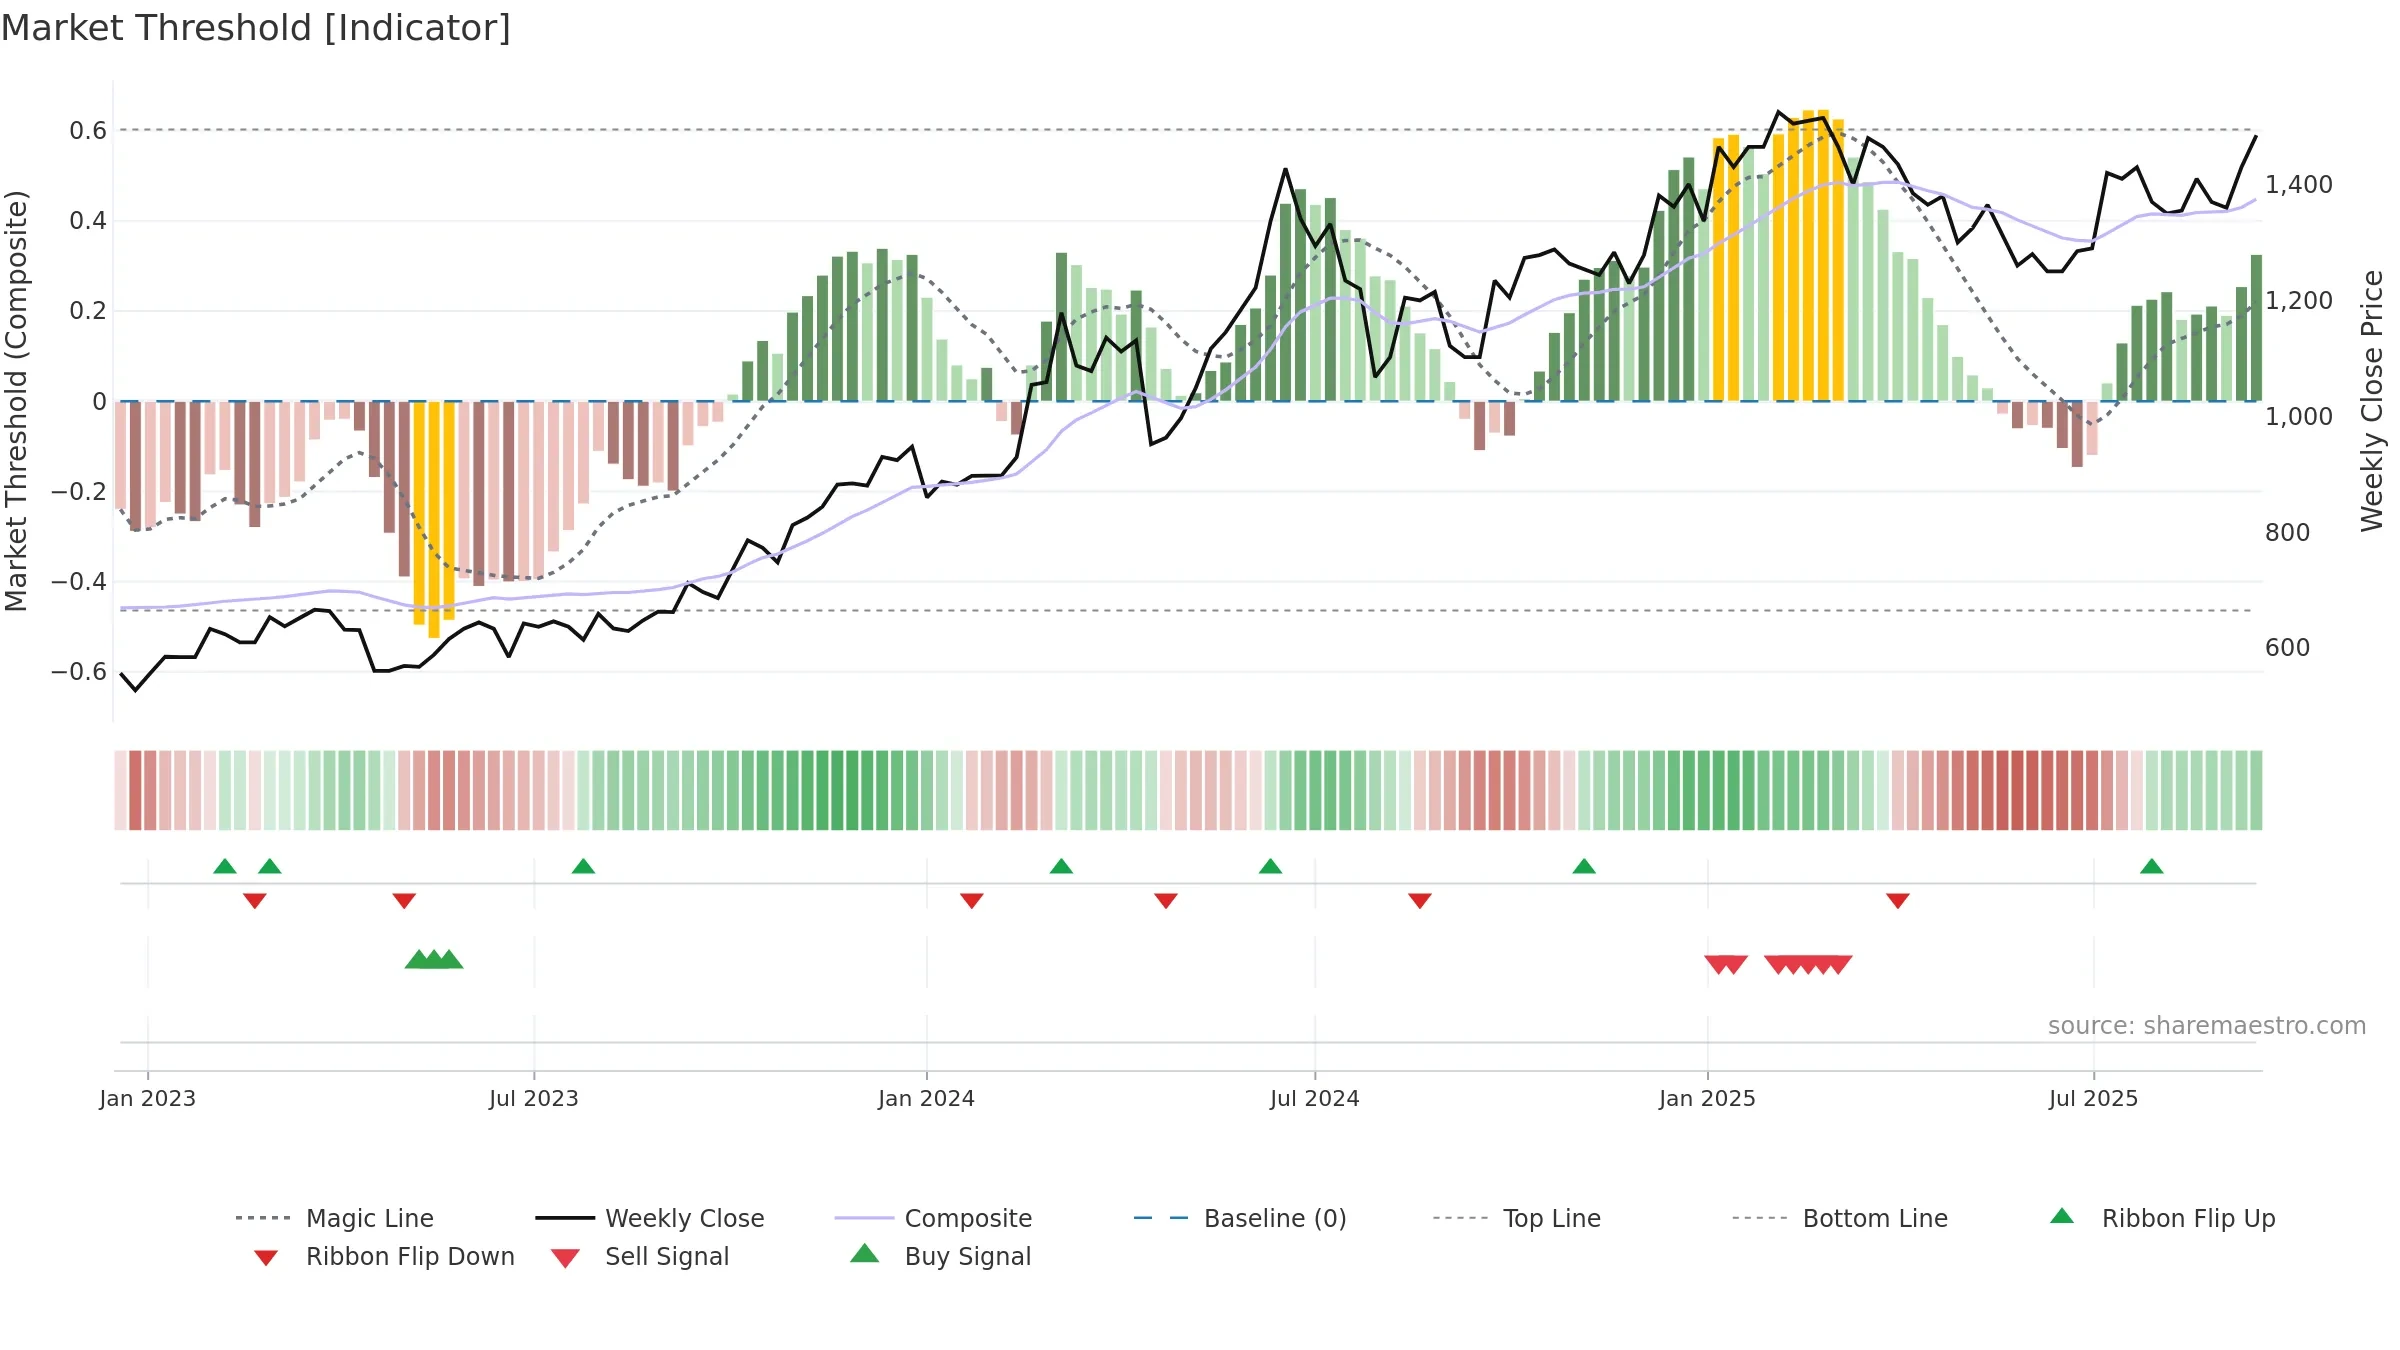
Task: Click the Market Threshold (Composite) axis title
Action: [x=16, y=401]
